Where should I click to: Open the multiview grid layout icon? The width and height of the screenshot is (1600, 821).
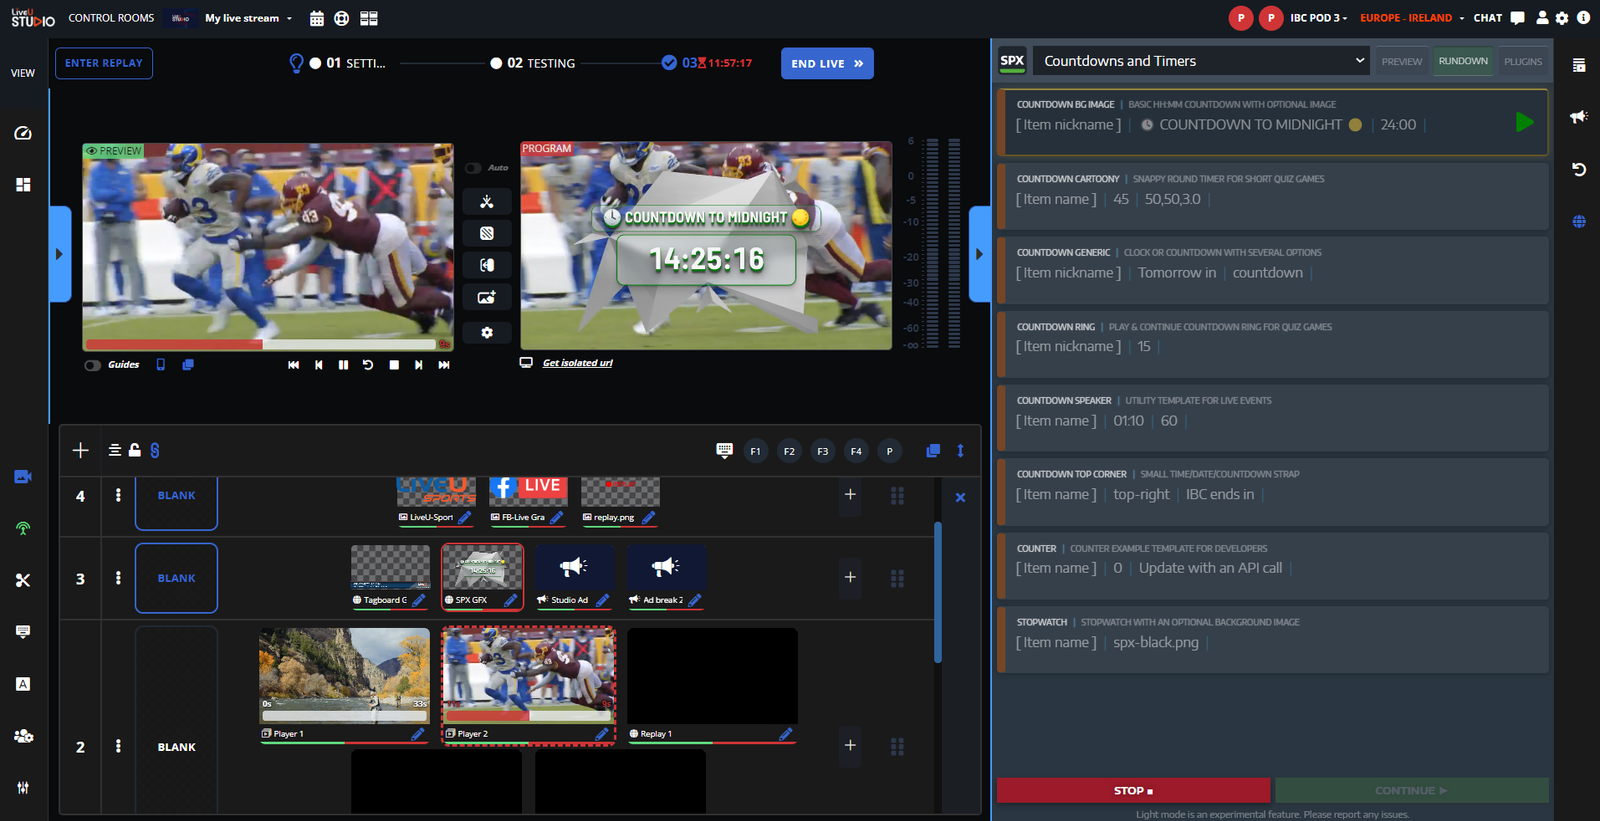coord(369,18)
